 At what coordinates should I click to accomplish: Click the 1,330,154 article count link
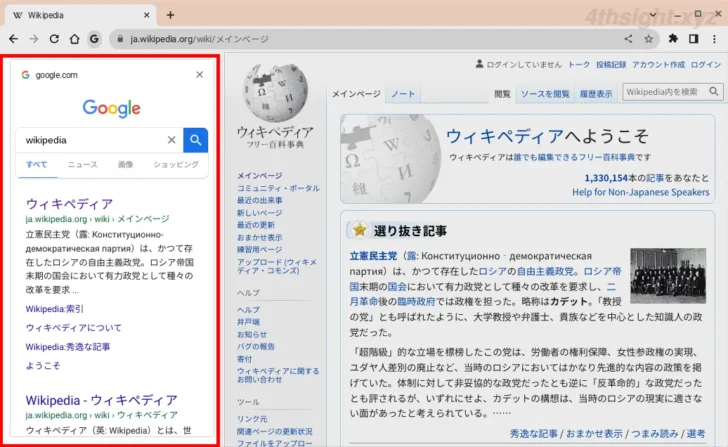[606, 178]
